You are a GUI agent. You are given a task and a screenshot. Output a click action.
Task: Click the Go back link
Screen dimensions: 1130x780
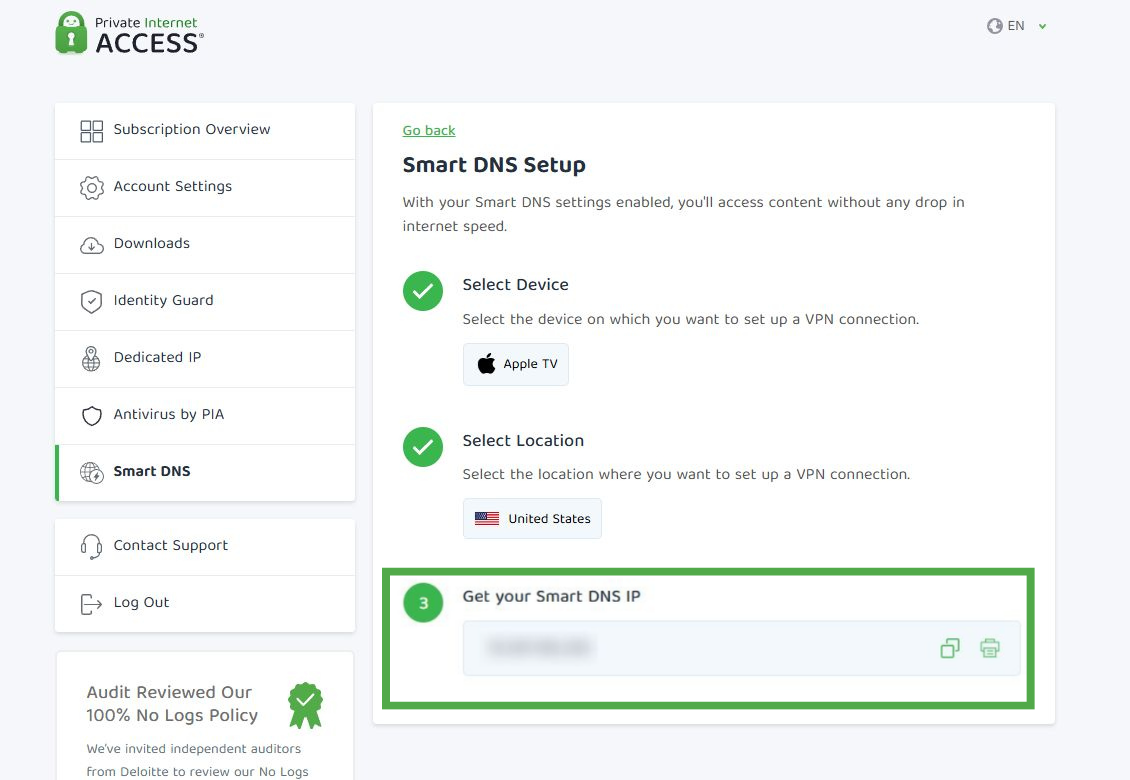(x=429, y=130)
